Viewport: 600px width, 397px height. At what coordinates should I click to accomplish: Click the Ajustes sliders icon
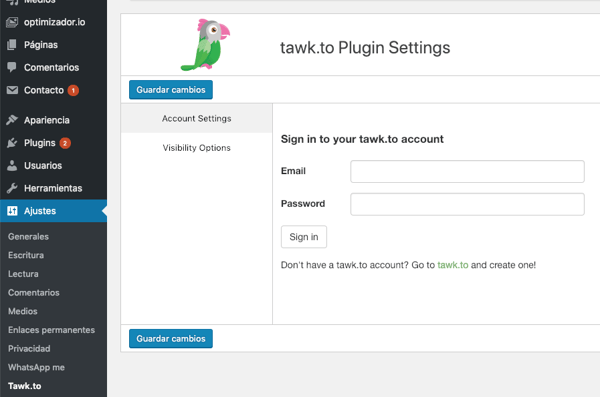pos(12,211)
